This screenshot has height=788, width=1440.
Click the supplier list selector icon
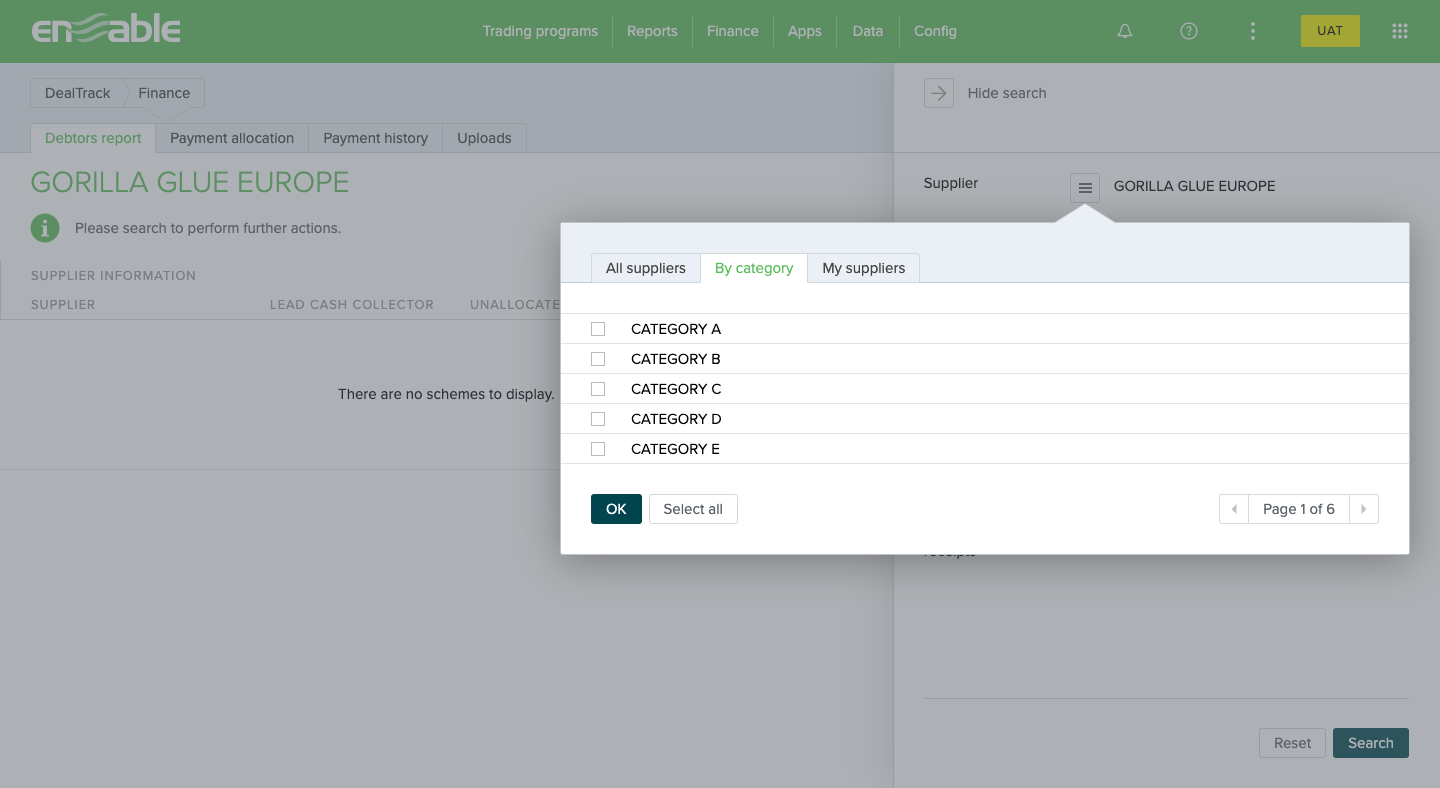[1085, 187]
